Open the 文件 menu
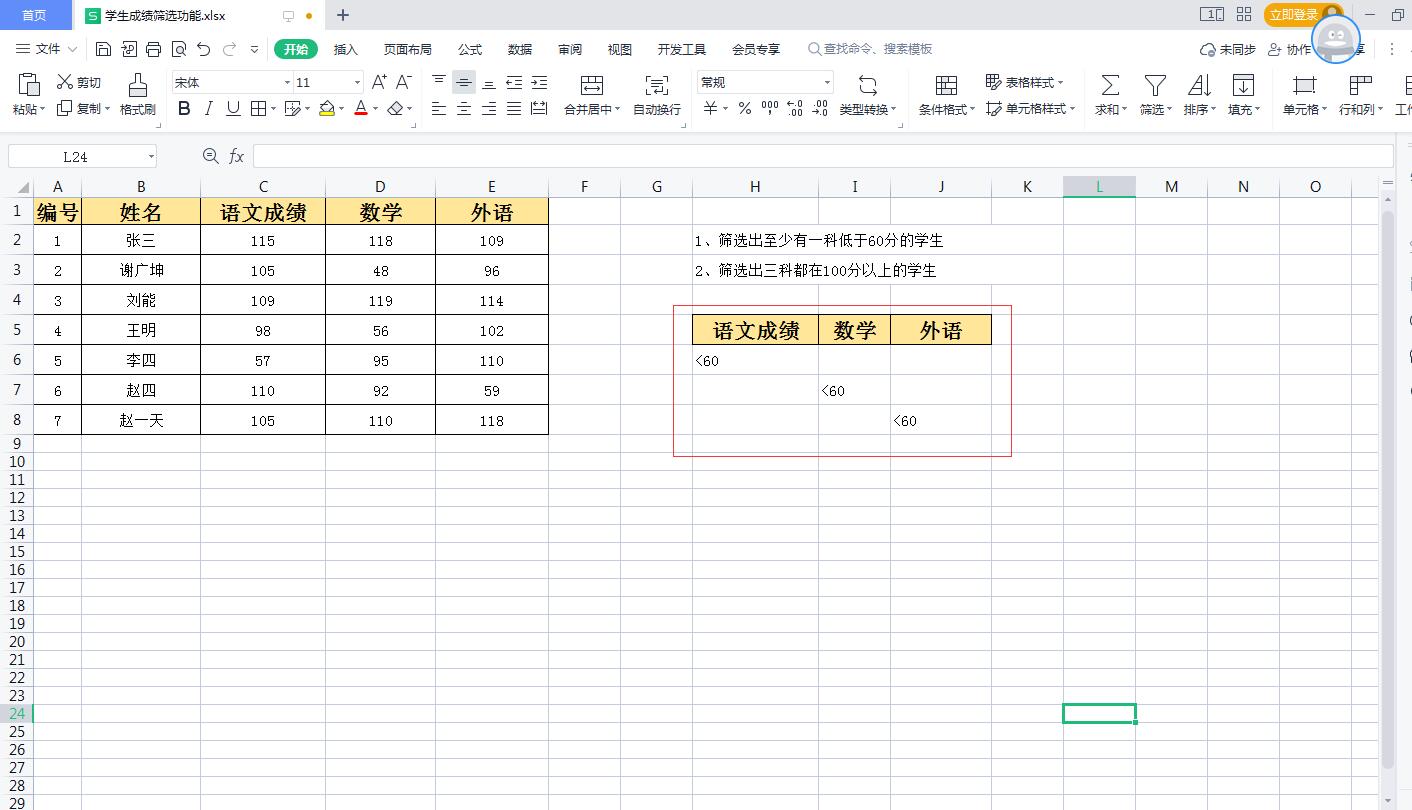The image size is (1412, 810). (47, 49)
